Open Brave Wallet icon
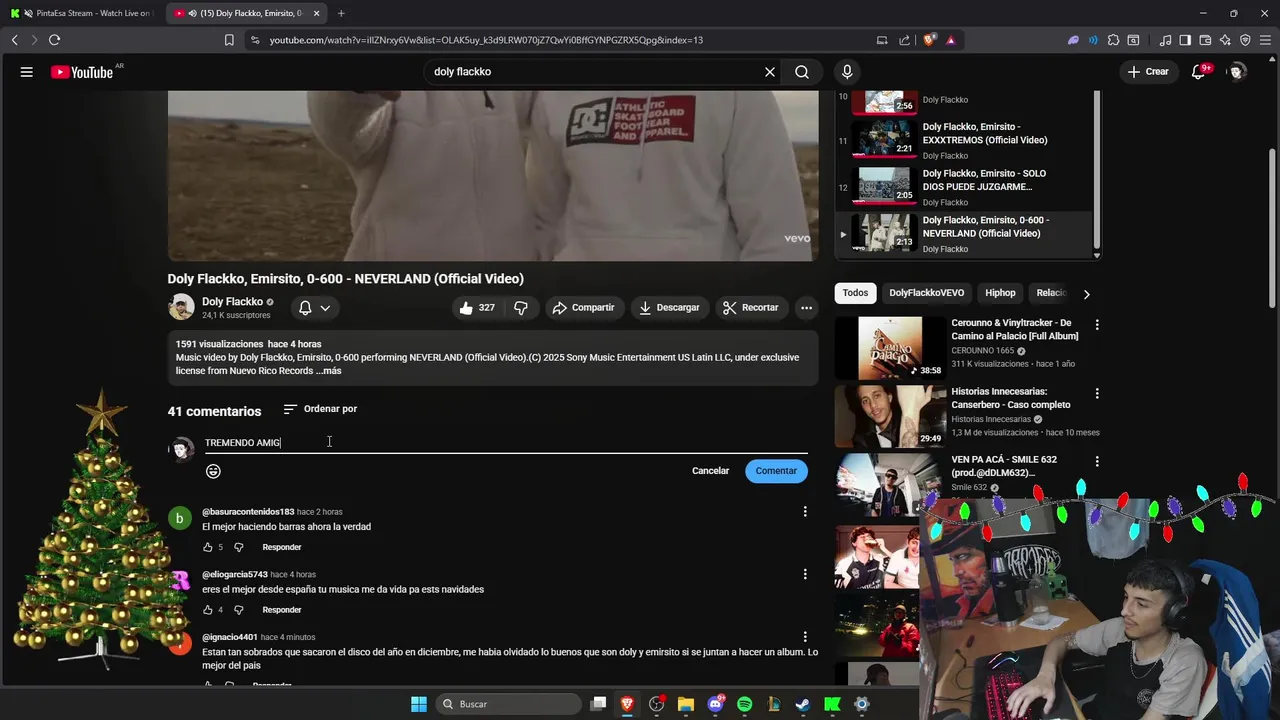This screenshot has width=1280, height=720. pos(1205,40)
